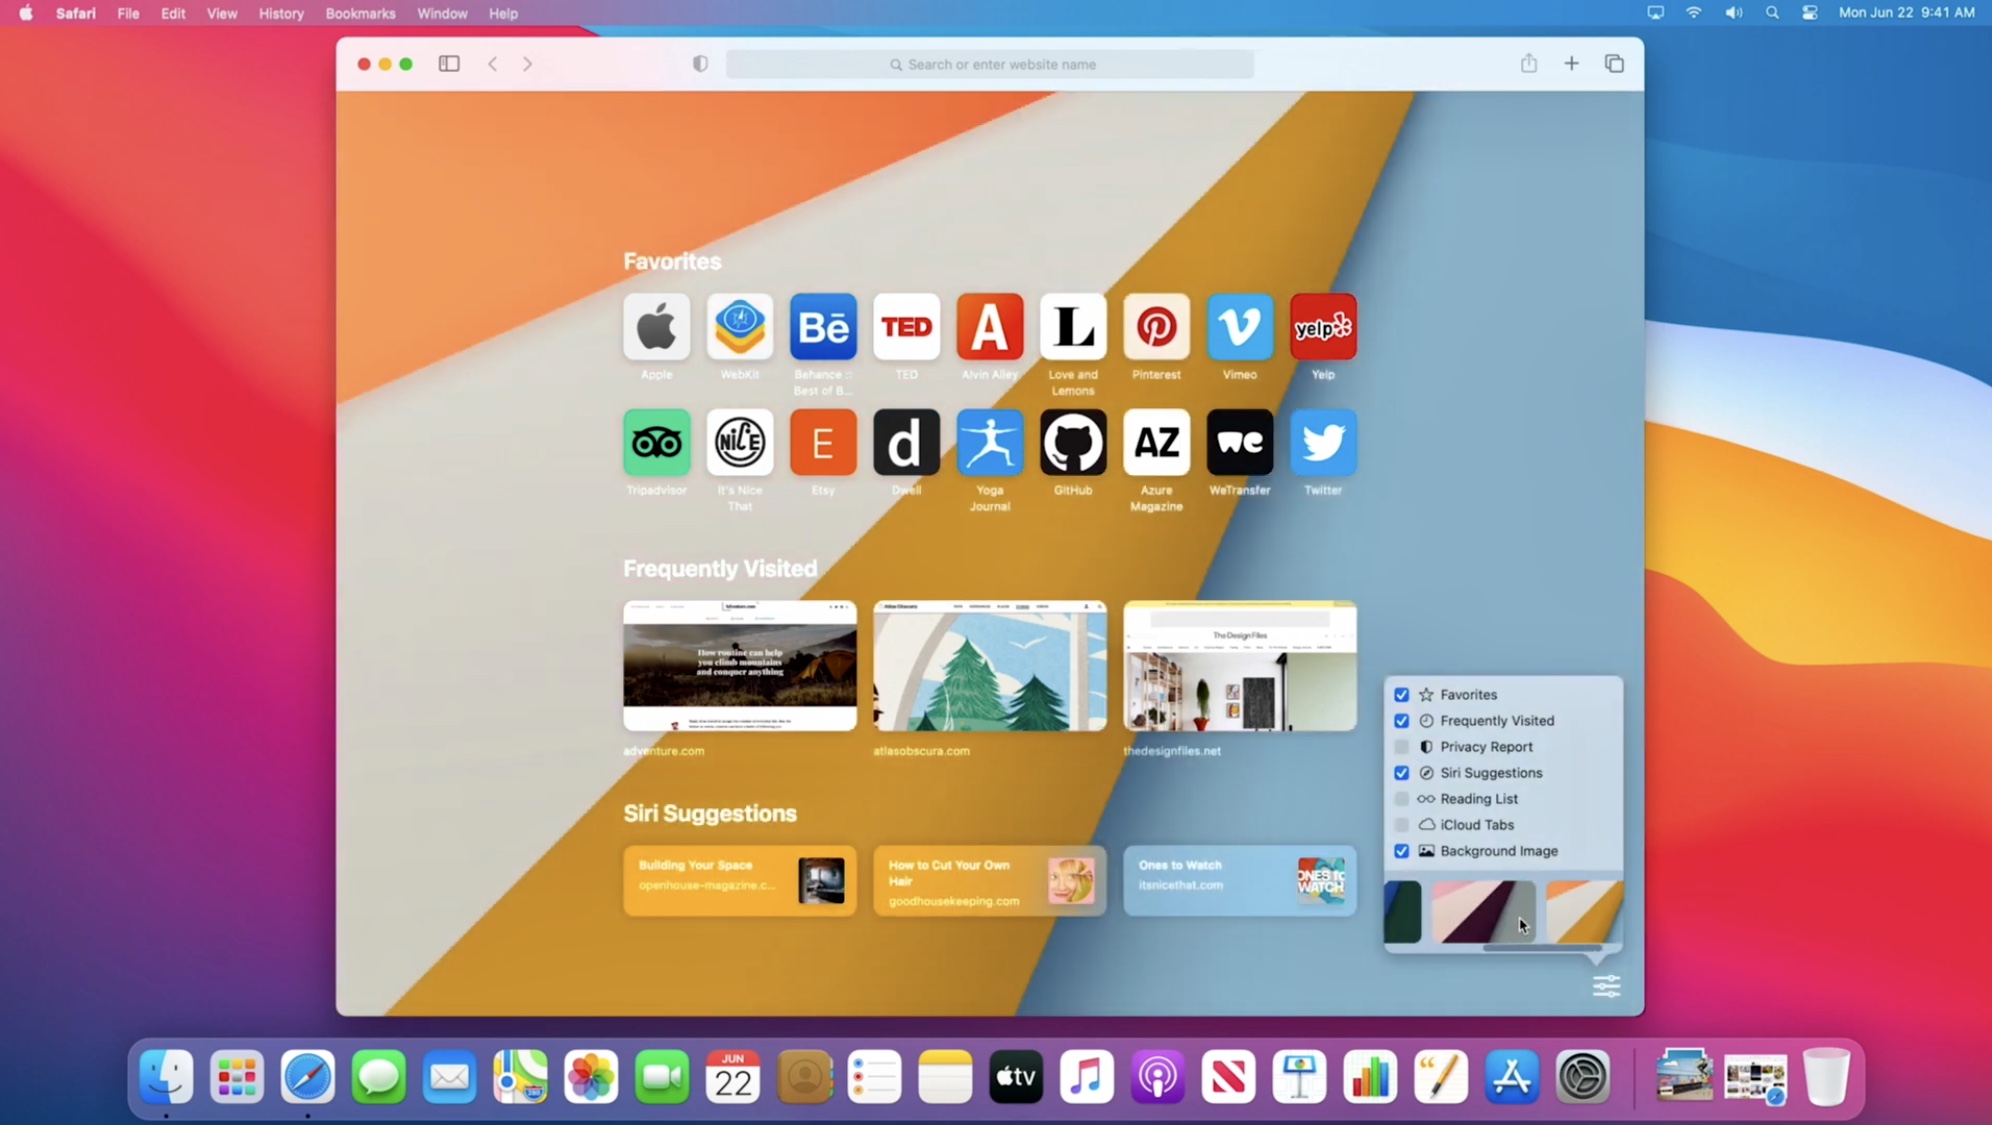This screenshot has height=1125, width=1992.
Task: Open the GitHub favorite
Action: click(1073, 442)
